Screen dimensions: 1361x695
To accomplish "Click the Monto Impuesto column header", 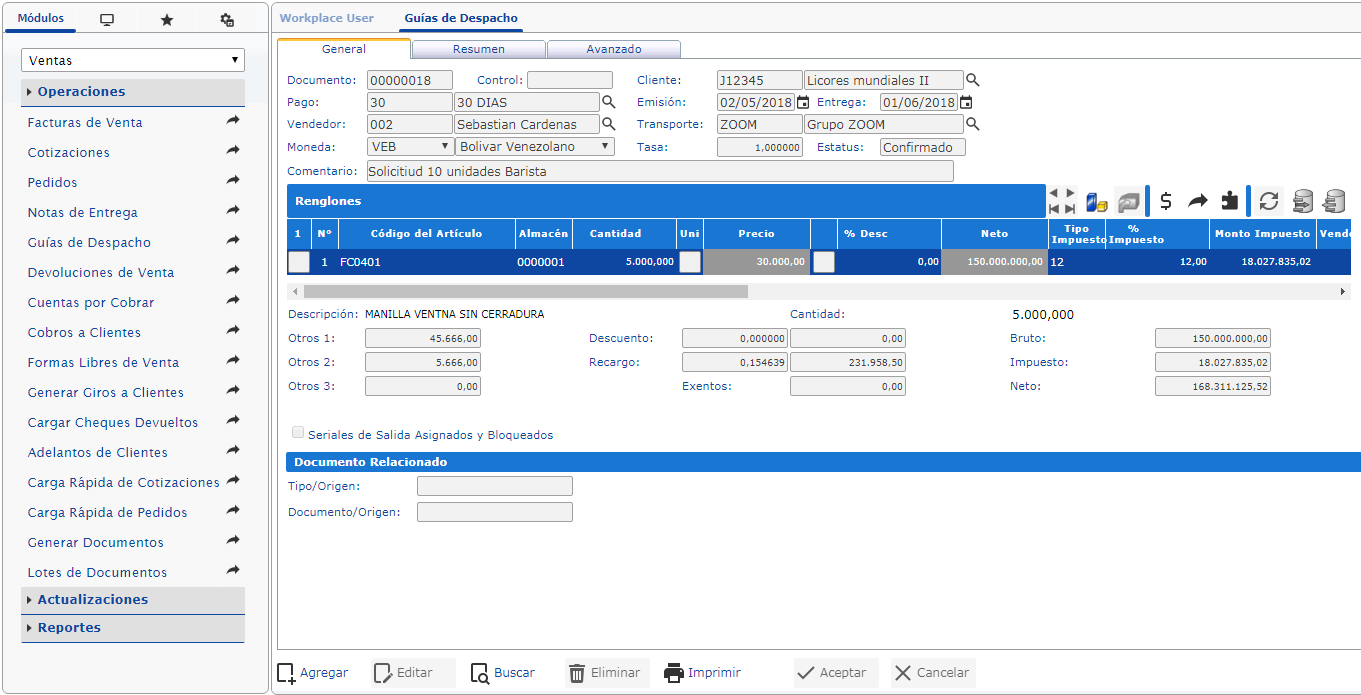I will click(x=1262, y=233).
